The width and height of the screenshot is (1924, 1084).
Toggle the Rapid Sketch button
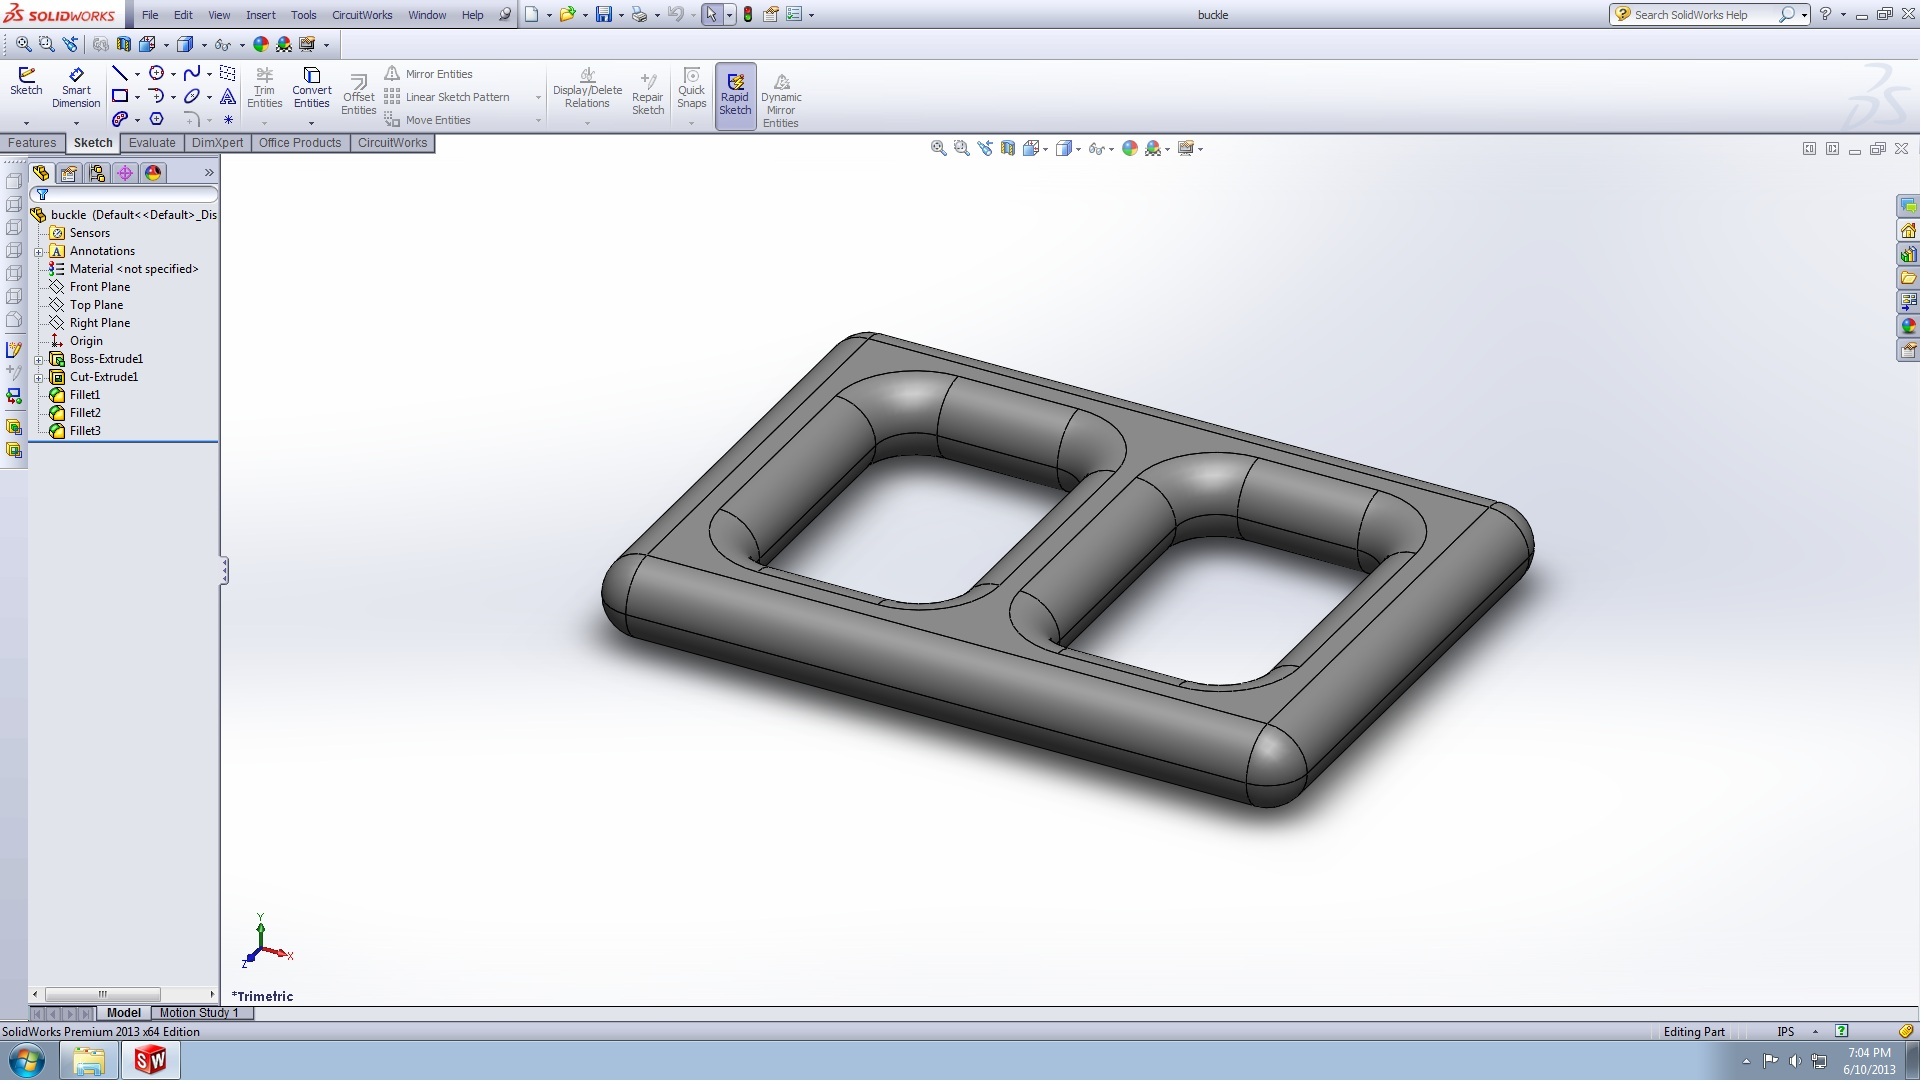coord(736,95)
